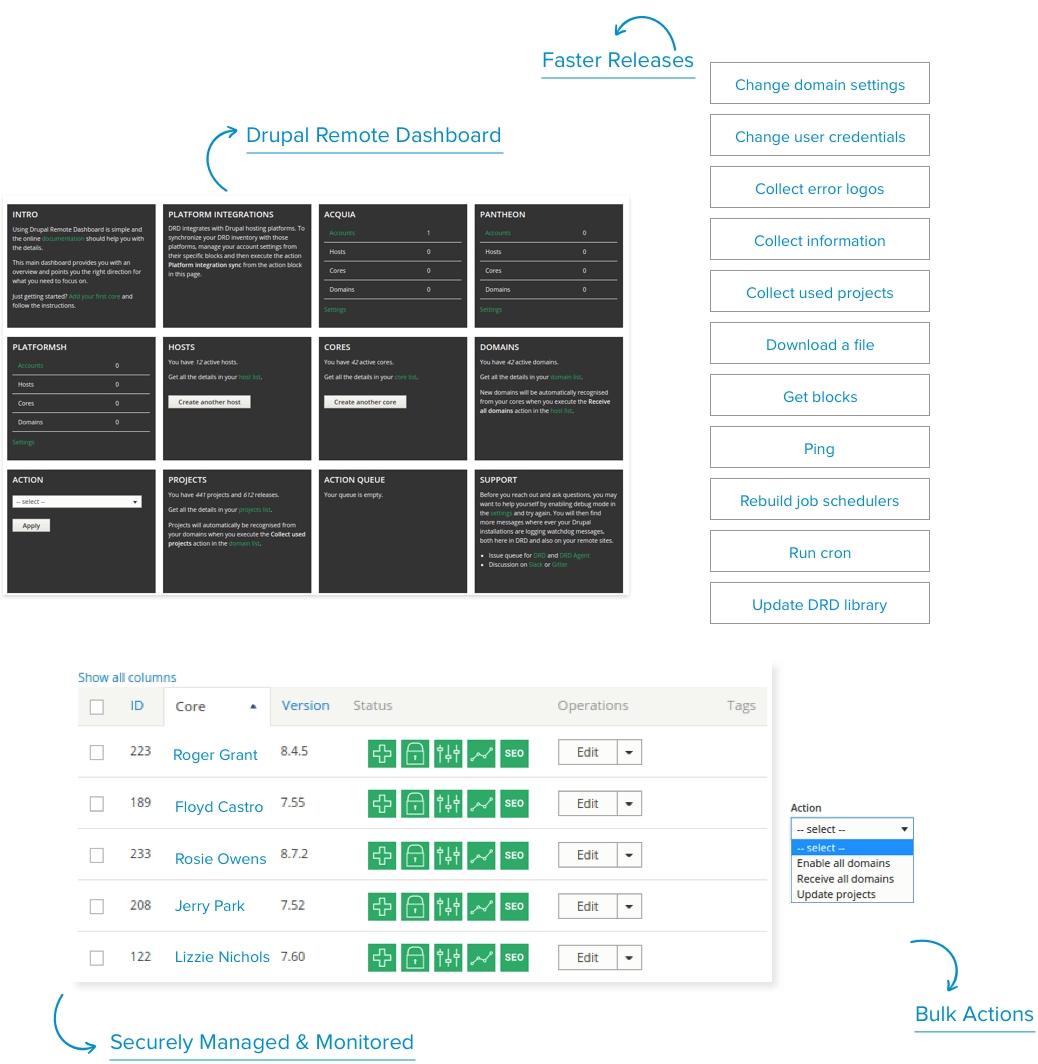
Task: Open the bulk Action select box beside the table
Action: [852, 829]
